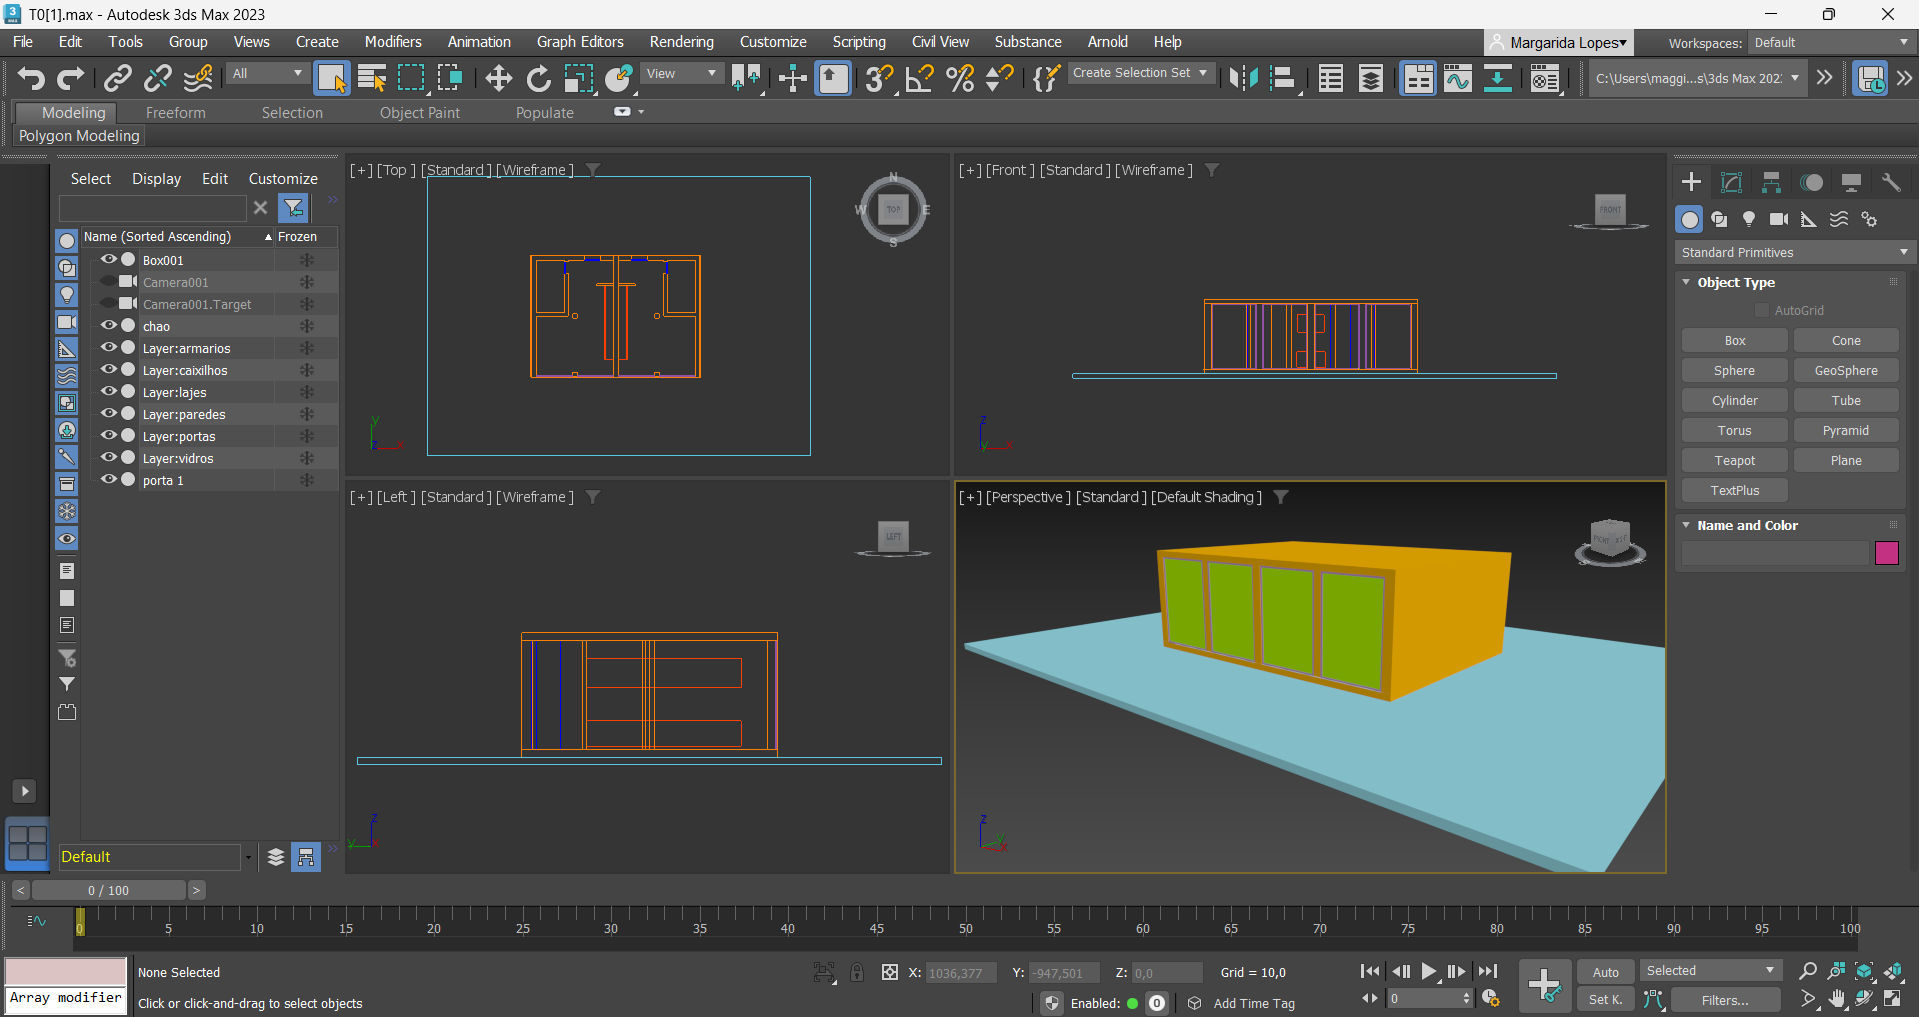Open the Rendering menu
1919x1017 pixels.
click(x=681, y=42)
